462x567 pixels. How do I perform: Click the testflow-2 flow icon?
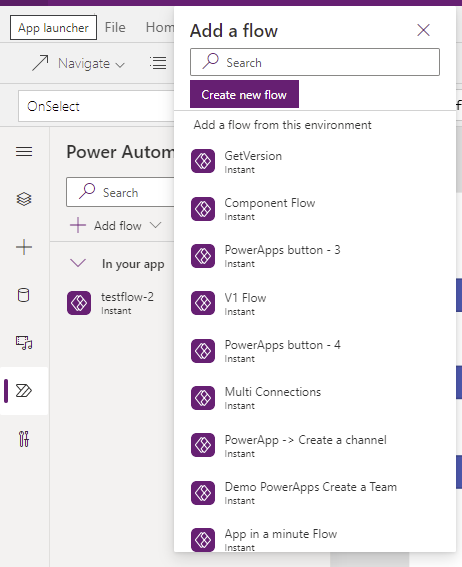79,303
